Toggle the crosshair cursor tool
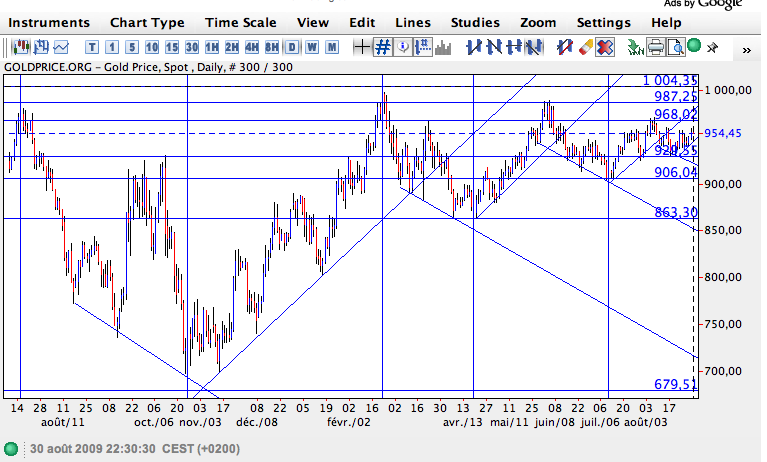The width and height of the screenshot is (767, 462). 362,46
